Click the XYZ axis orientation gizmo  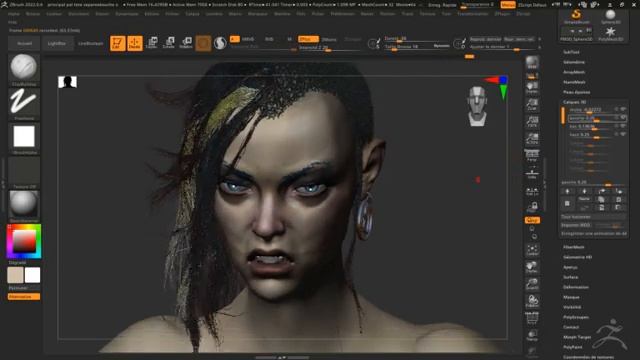(497, 87)
